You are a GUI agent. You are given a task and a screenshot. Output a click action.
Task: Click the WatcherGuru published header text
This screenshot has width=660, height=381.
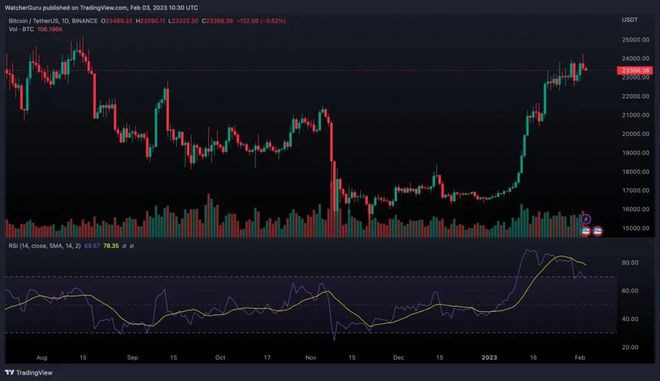101,8
